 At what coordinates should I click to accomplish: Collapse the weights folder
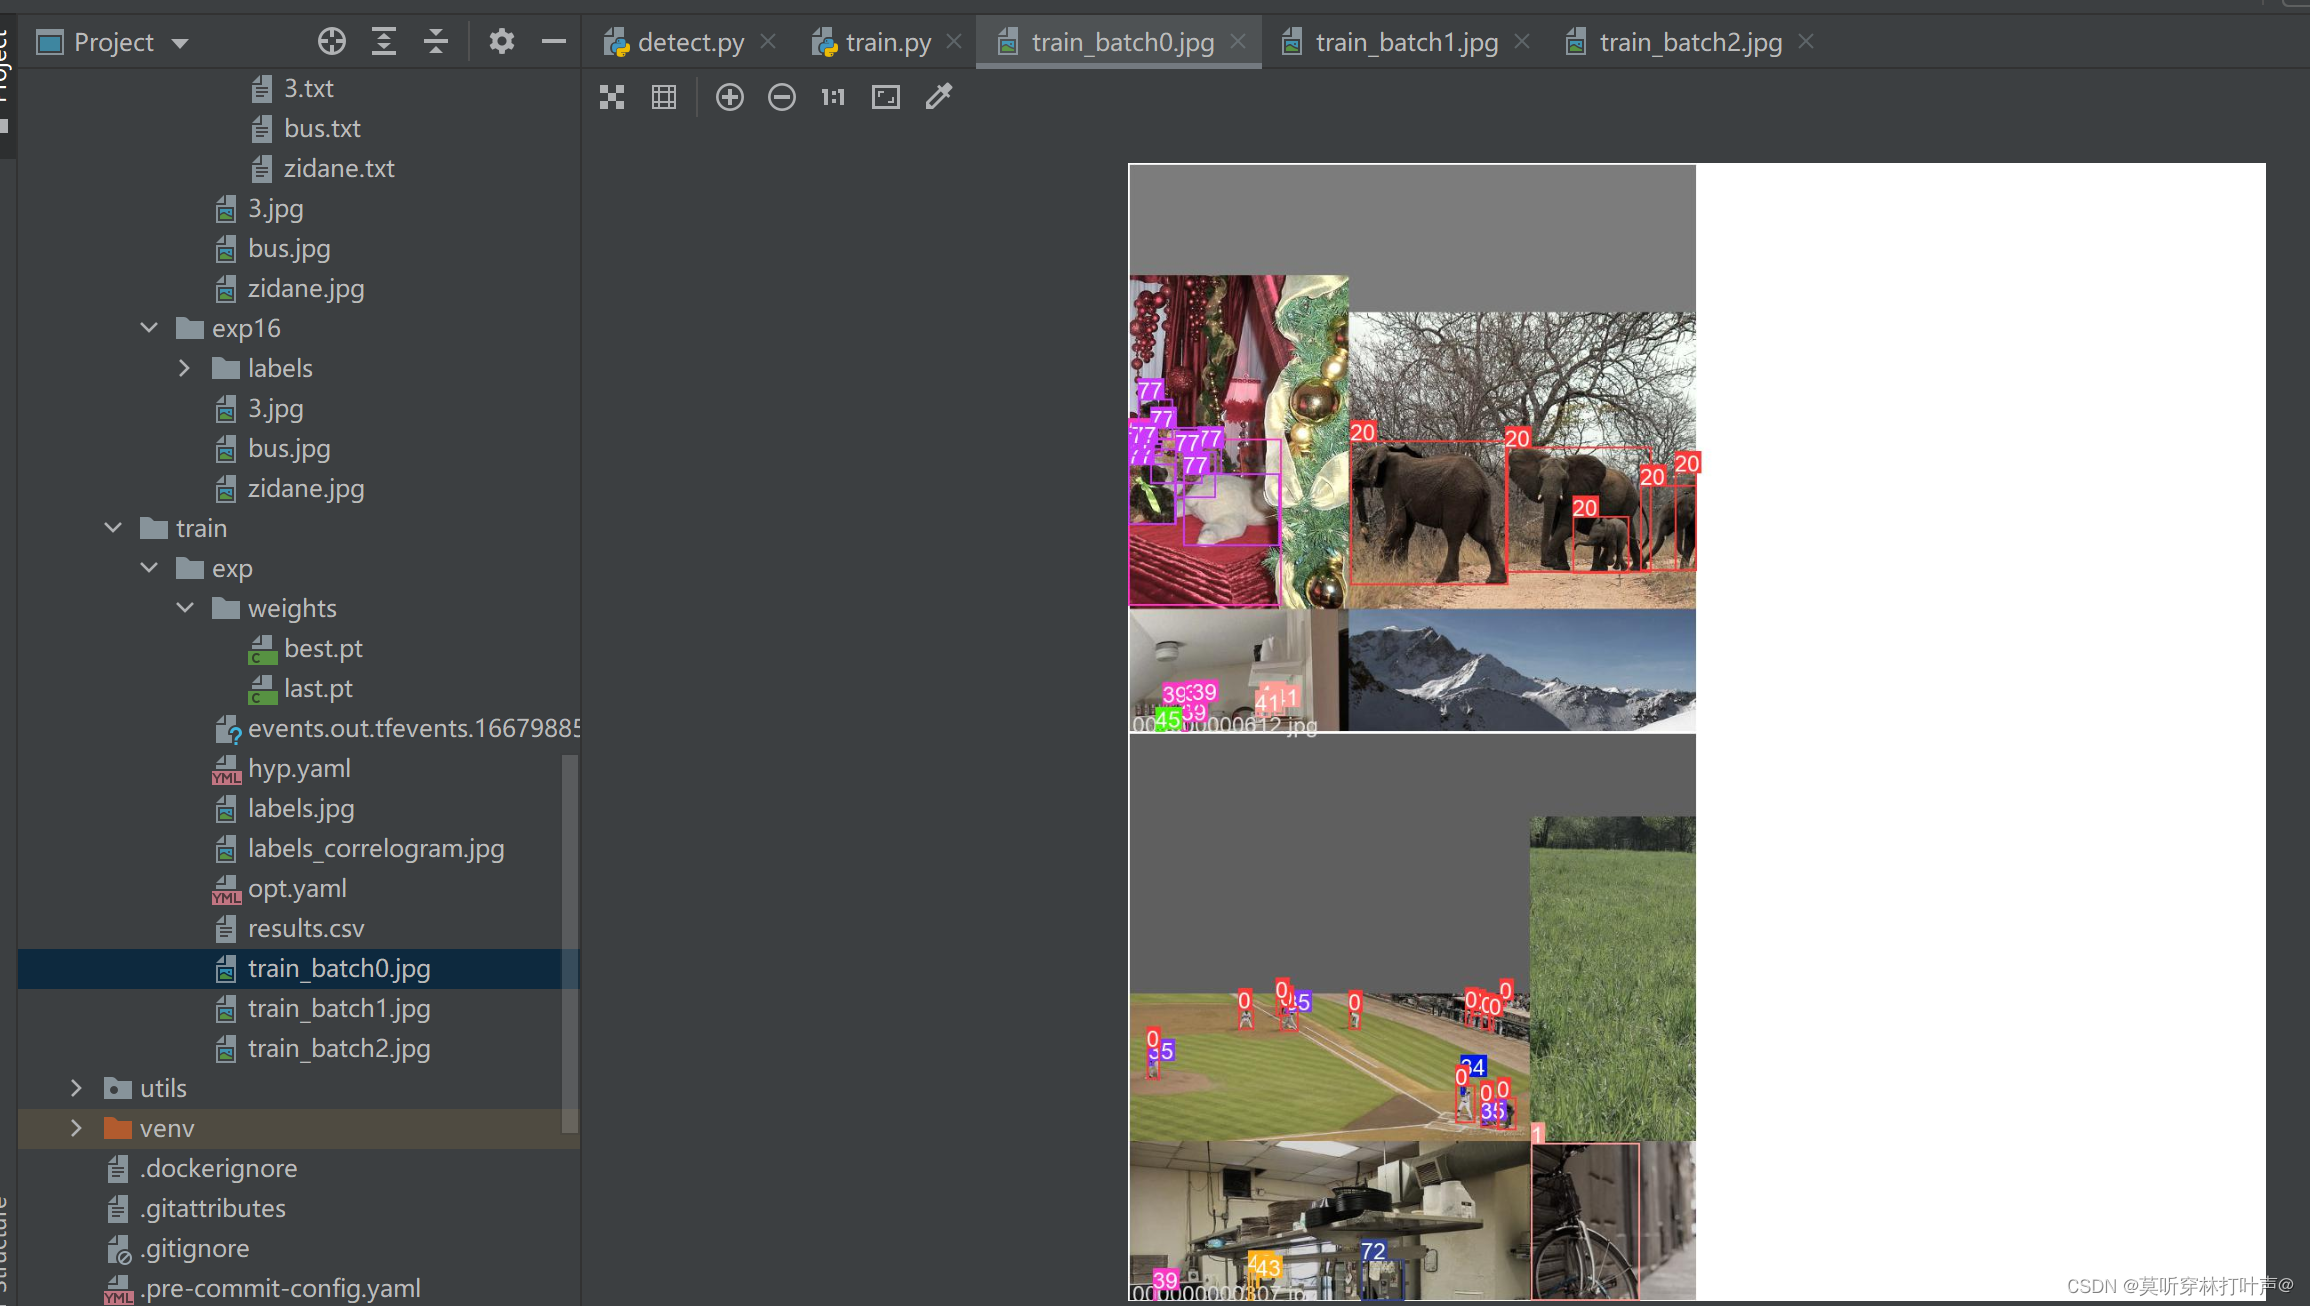pyautogui.click(x=185, y=608)
